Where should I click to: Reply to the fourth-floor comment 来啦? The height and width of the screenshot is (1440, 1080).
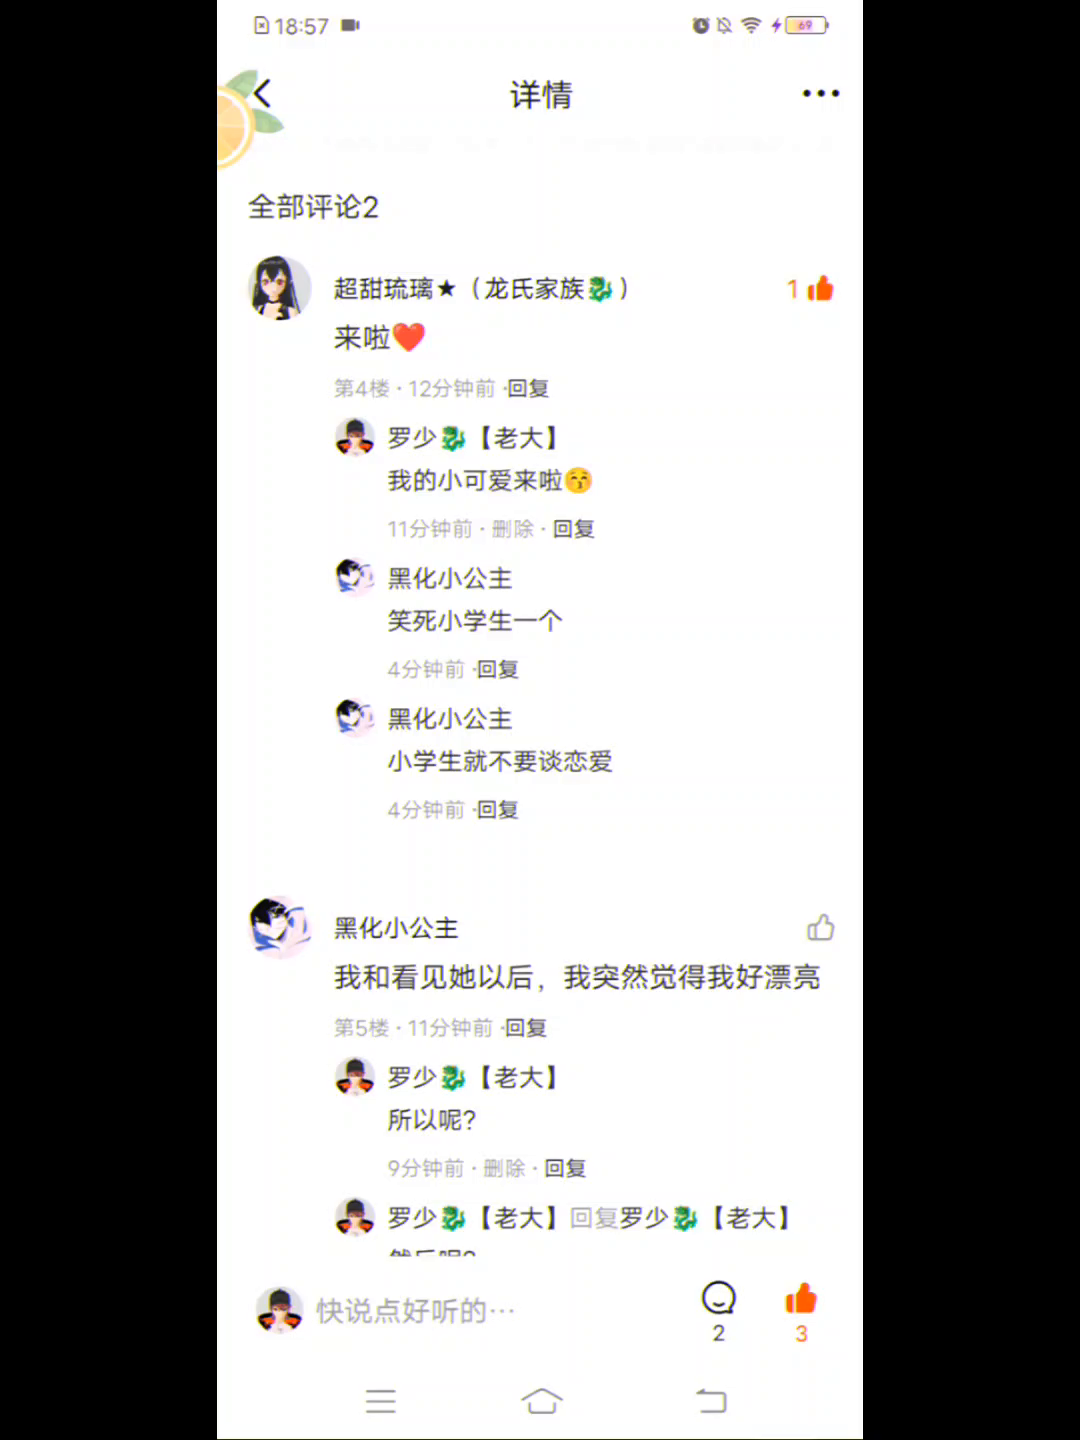528,388
